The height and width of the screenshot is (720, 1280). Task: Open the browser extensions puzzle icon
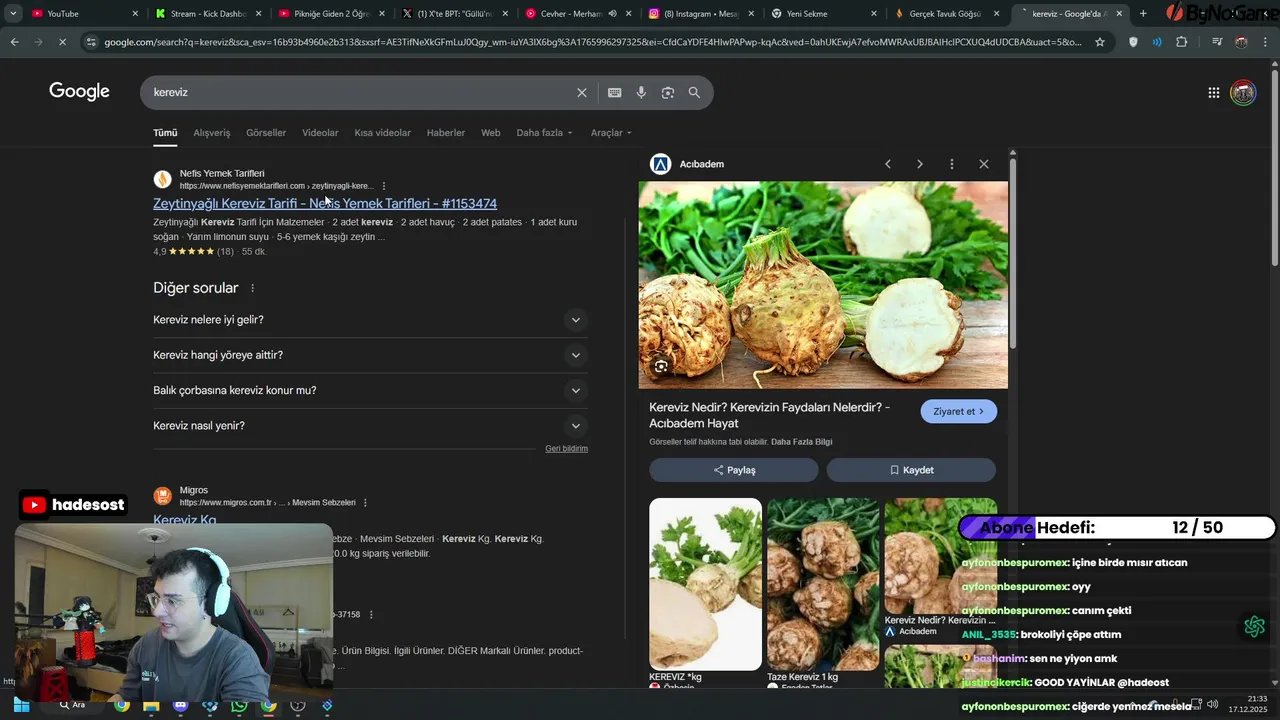(1181, 42)
